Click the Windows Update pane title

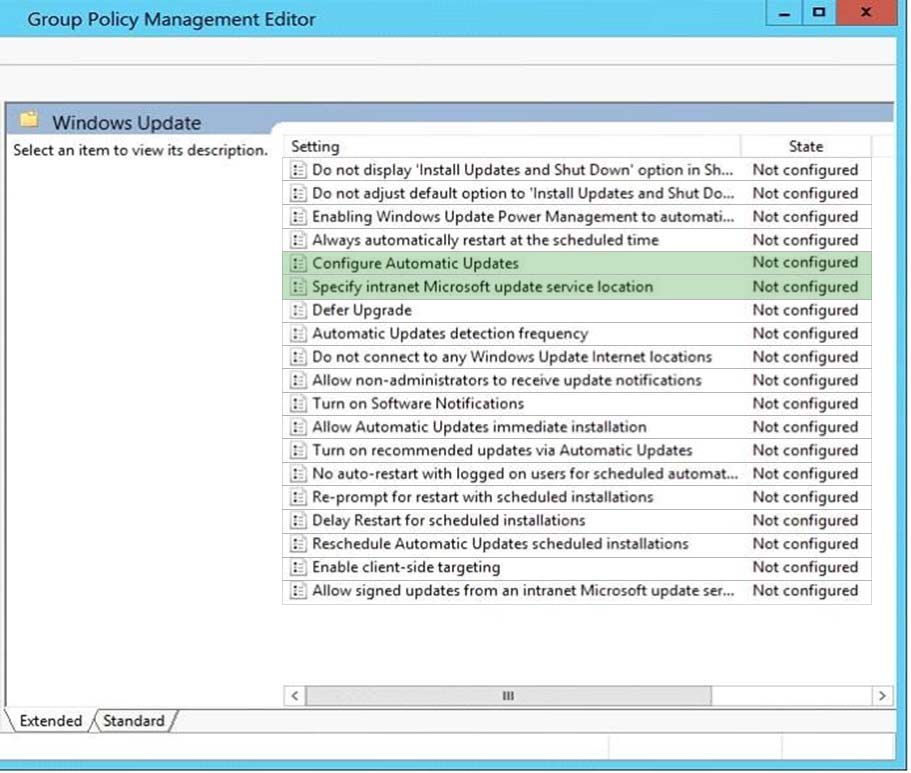[x=127, y=123]
